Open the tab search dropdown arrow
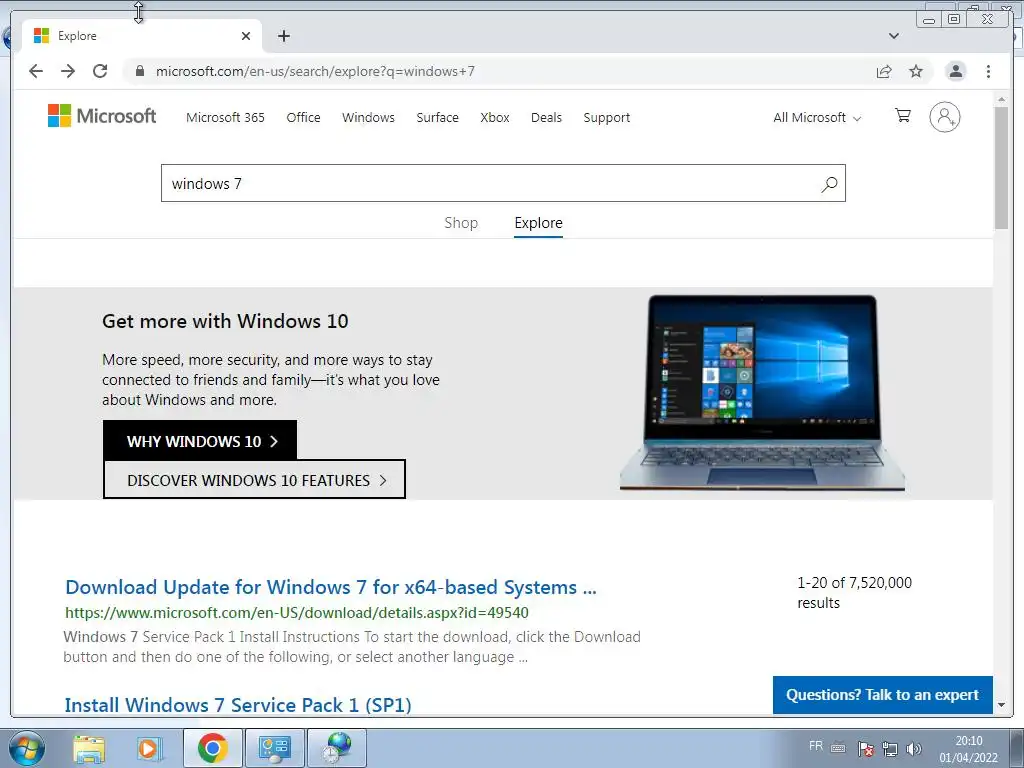Screen dimensions: 1024x768 894,36
